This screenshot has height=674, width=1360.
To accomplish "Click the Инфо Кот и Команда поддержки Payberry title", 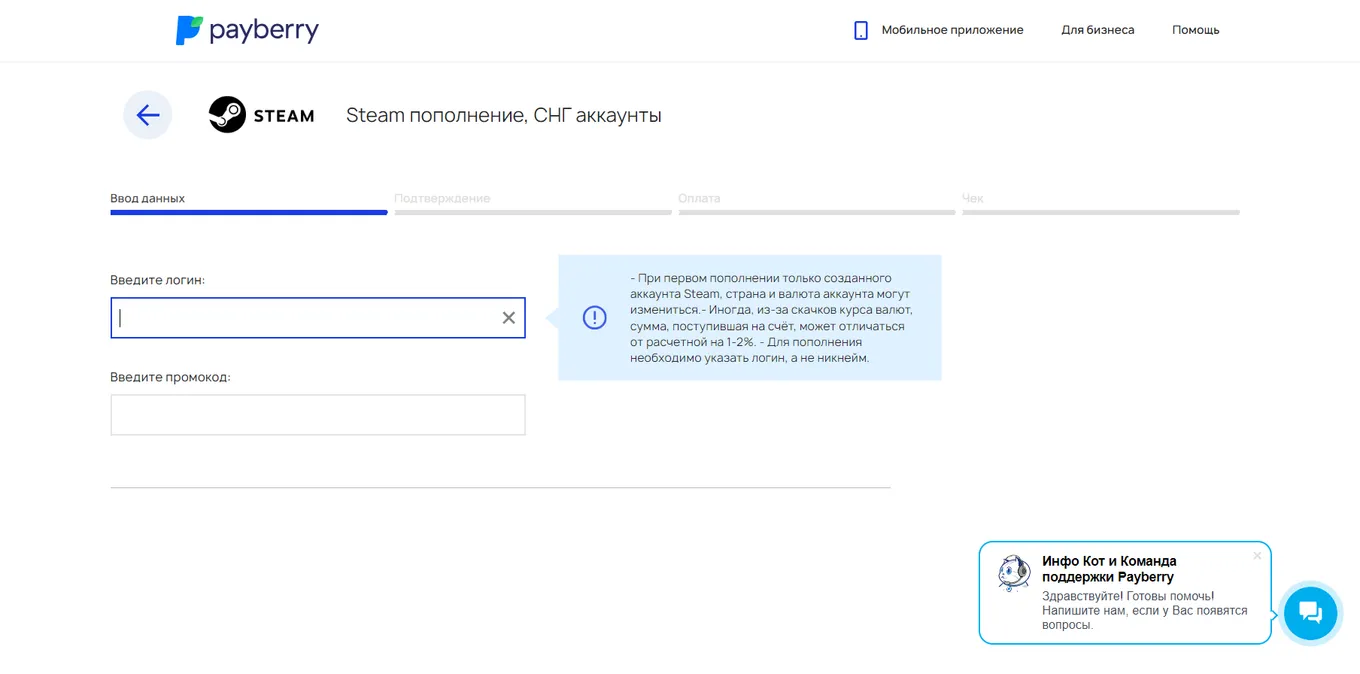I will [x=1109, y=569].
